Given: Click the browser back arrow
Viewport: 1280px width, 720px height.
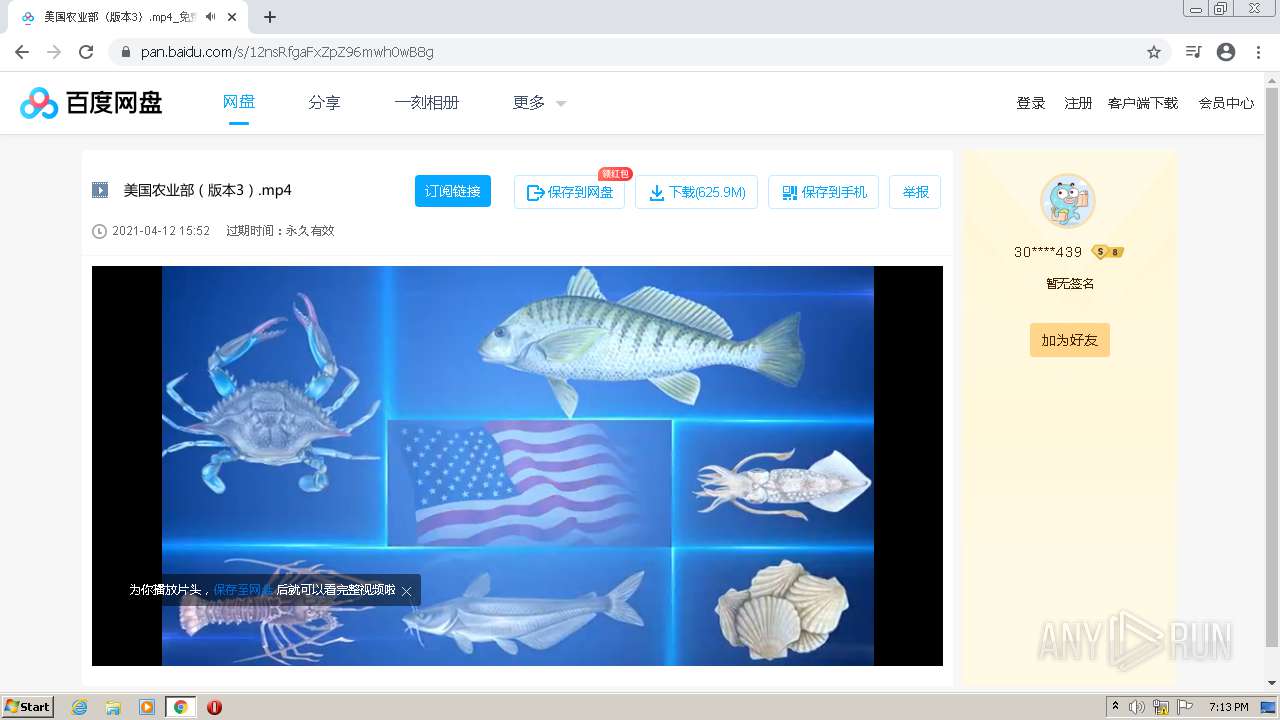Looking at the screenshot, I should [22, 52].
